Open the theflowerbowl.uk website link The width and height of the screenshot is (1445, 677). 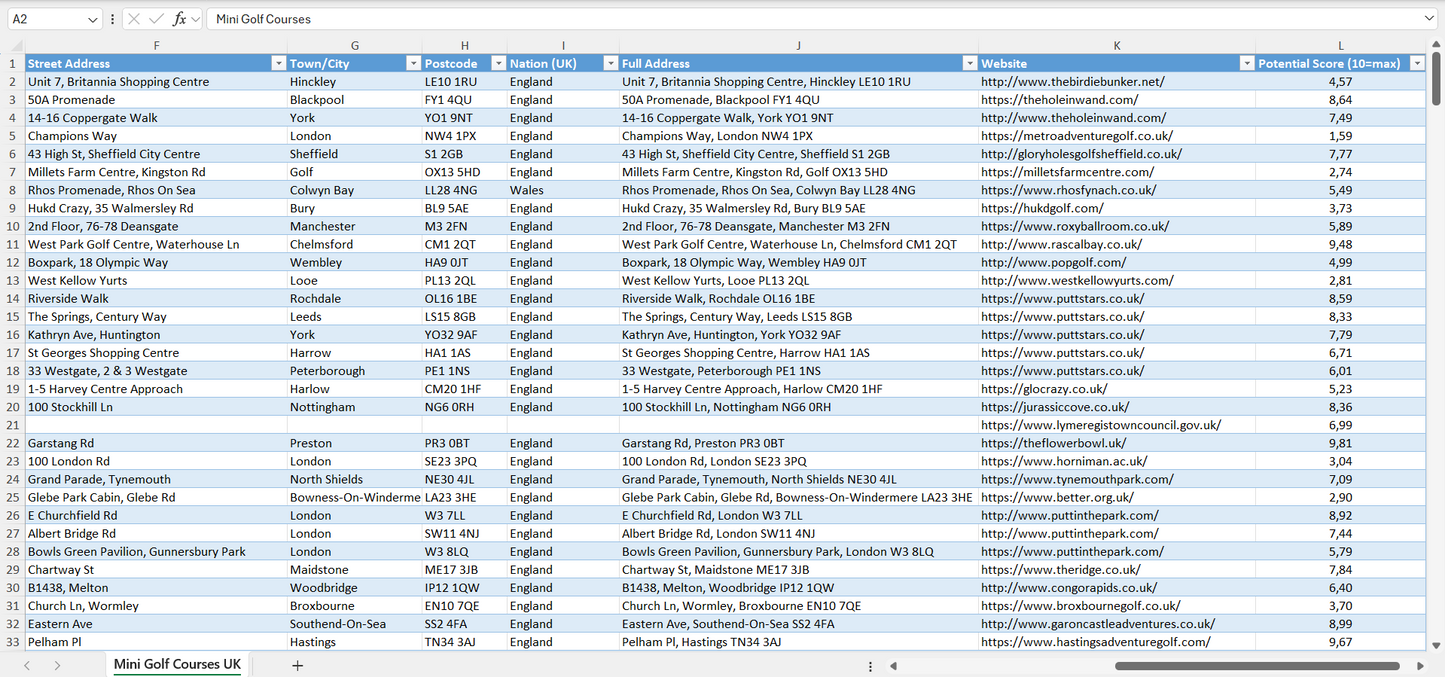click(1053, 443)
